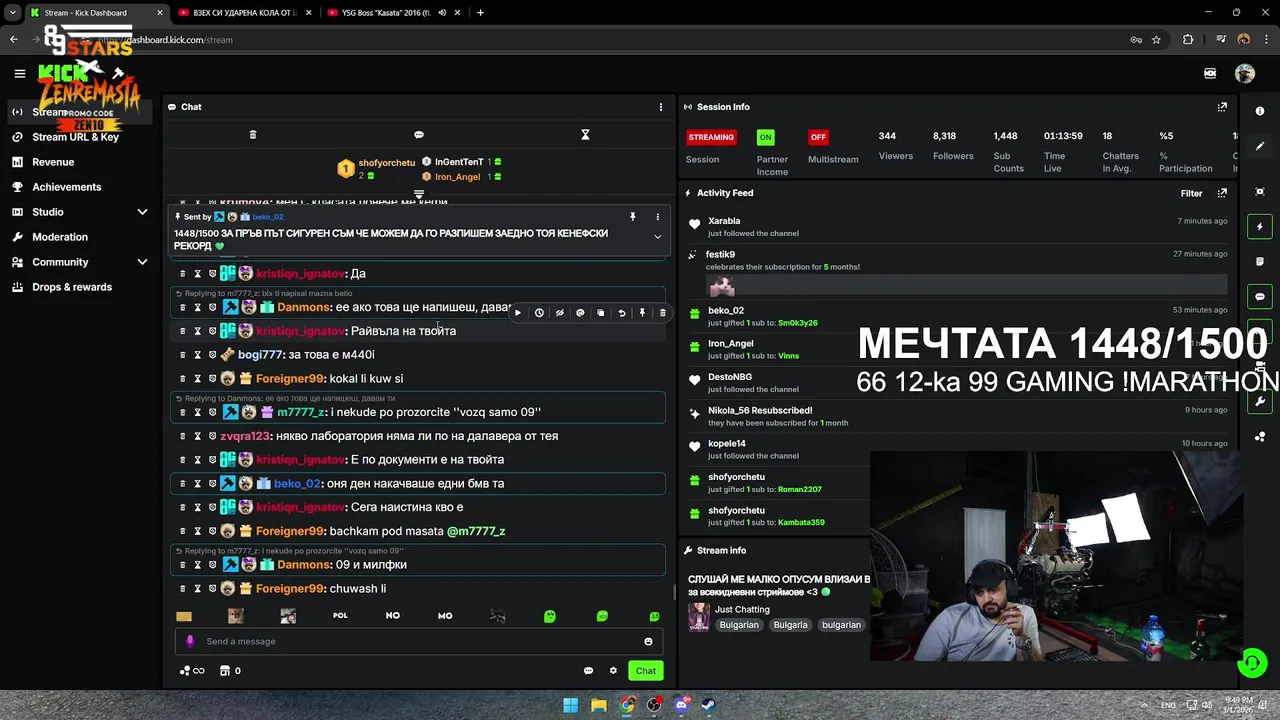Open the channel points infinity icon

[192, 671]
